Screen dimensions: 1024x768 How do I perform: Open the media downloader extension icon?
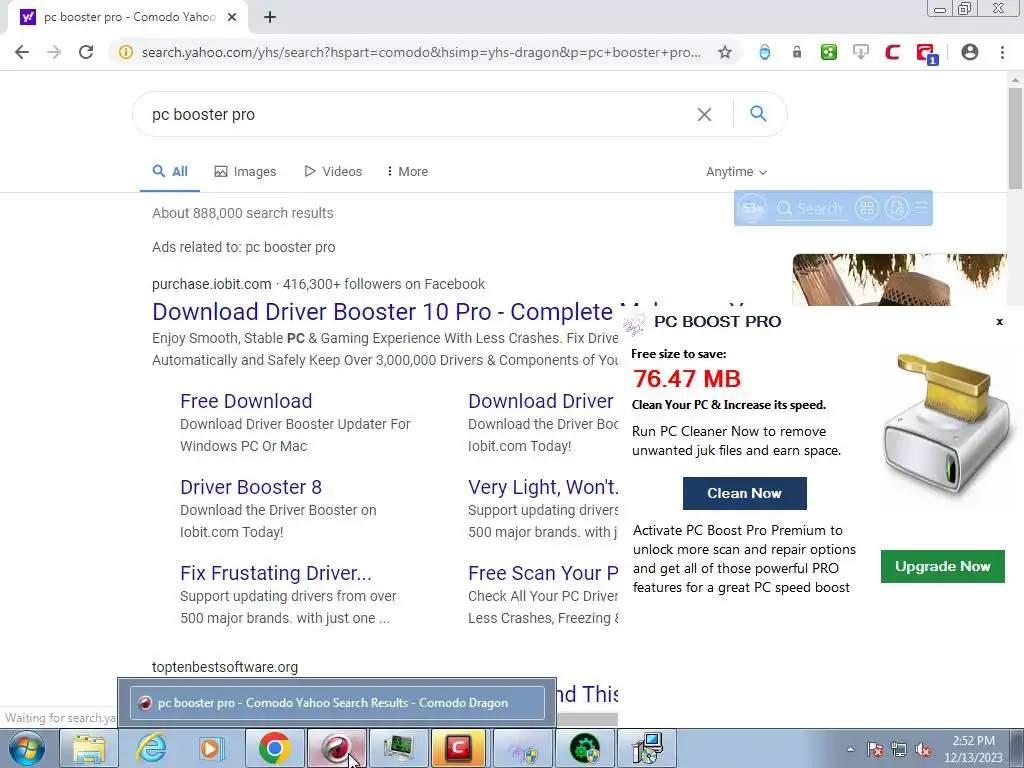(x=861, y=52)
